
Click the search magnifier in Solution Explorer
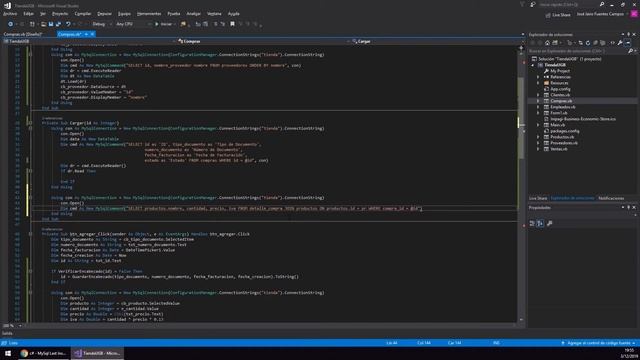pos(630,51)
